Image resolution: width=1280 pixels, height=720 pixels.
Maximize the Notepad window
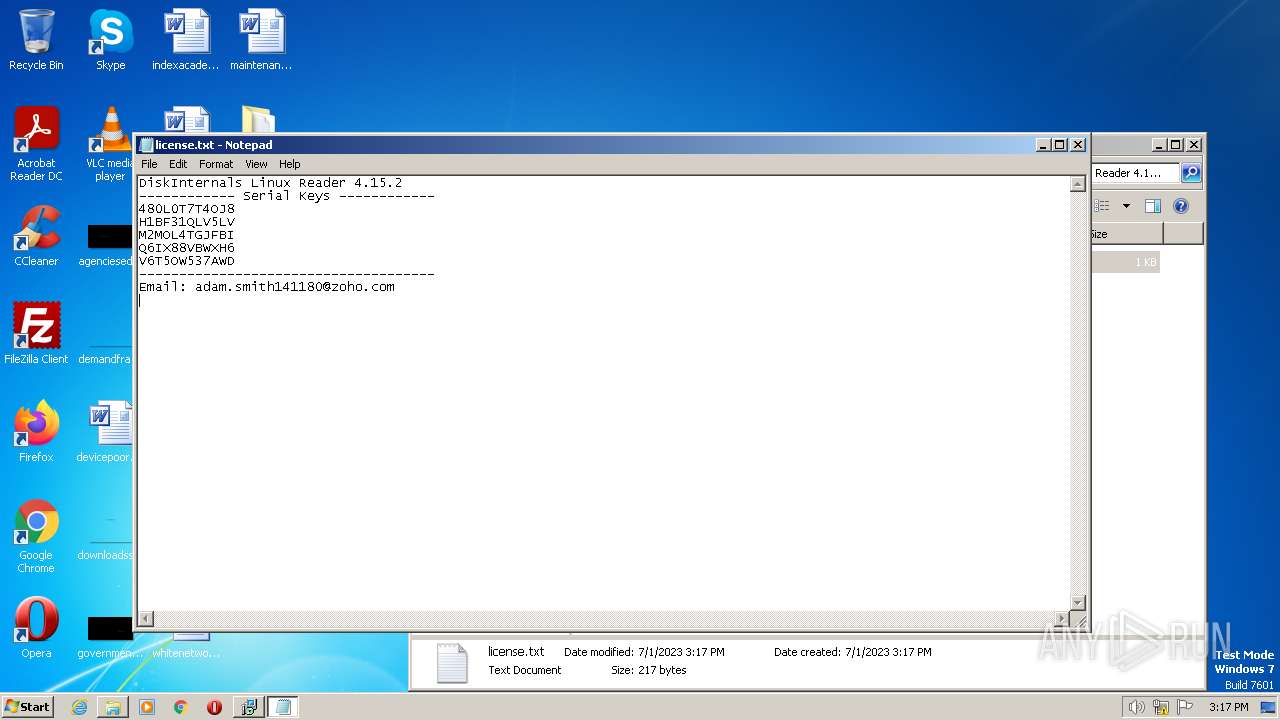1061,145
